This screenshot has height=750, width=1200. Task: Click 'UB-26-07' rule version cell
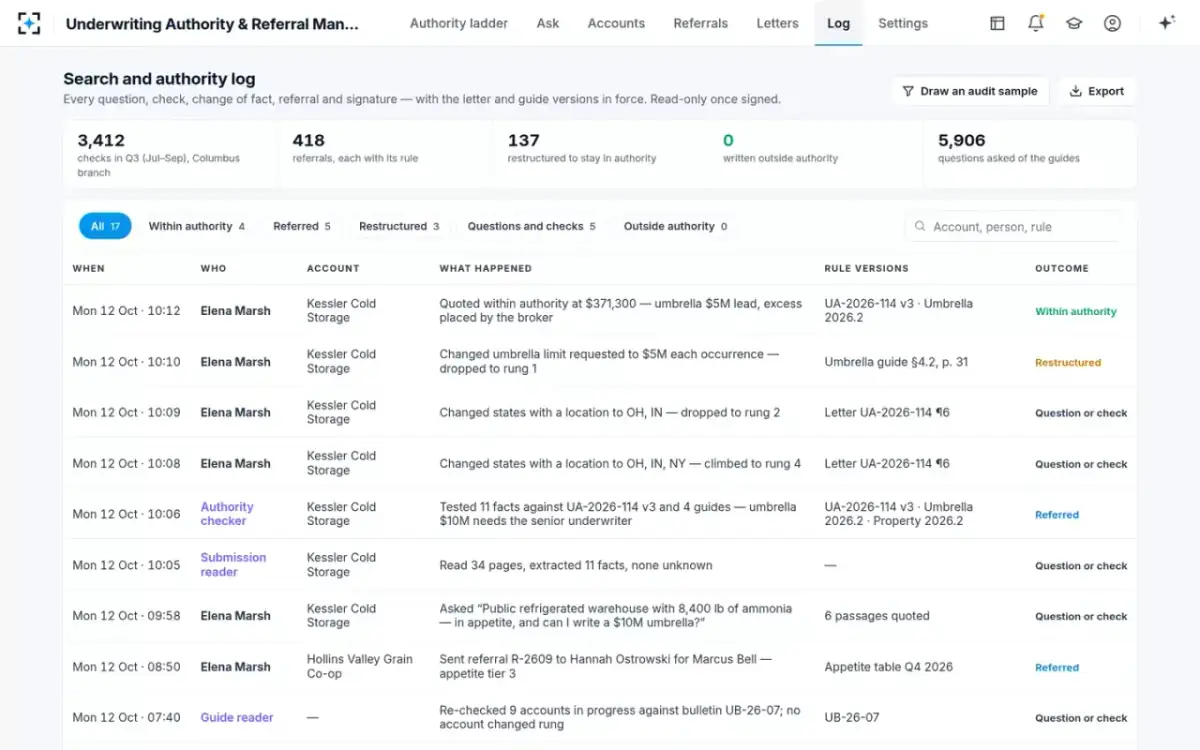click(x=852, y=717)
